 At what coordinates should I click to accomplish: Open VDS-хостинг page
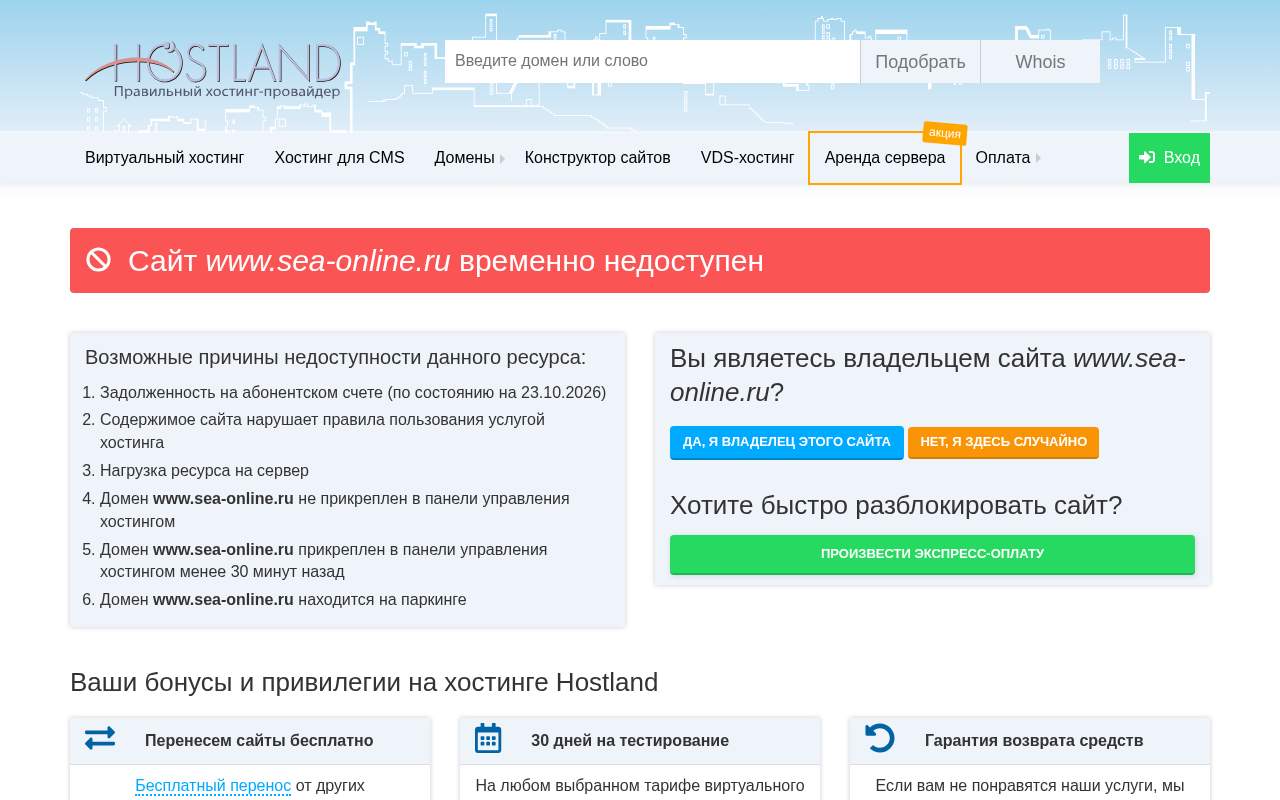(x=748, y=158)
